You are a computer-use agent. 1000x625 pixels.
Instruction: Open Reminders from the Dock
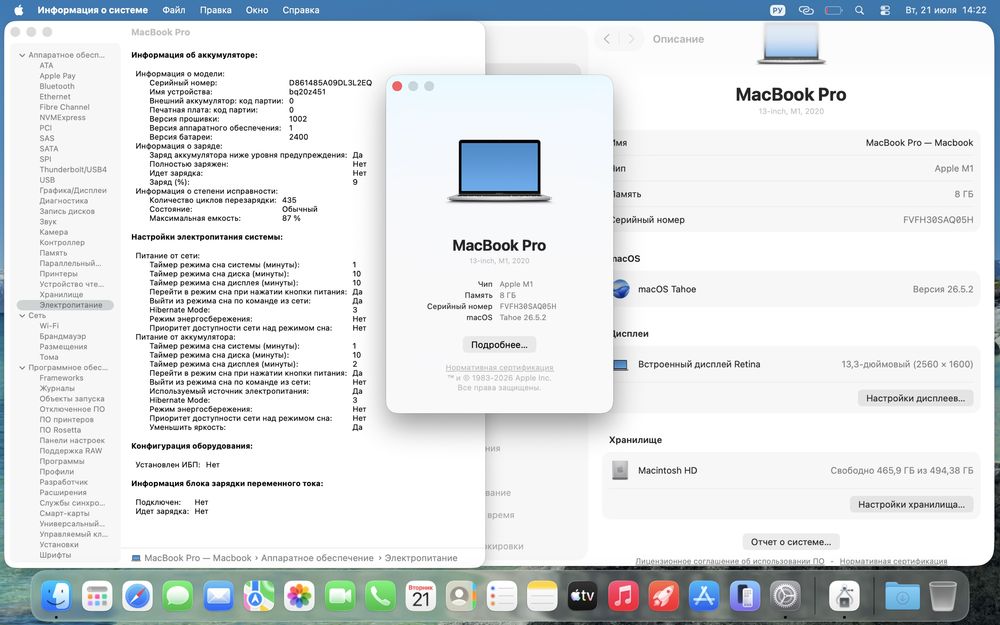pyautogui.click(x=502, y=597)
